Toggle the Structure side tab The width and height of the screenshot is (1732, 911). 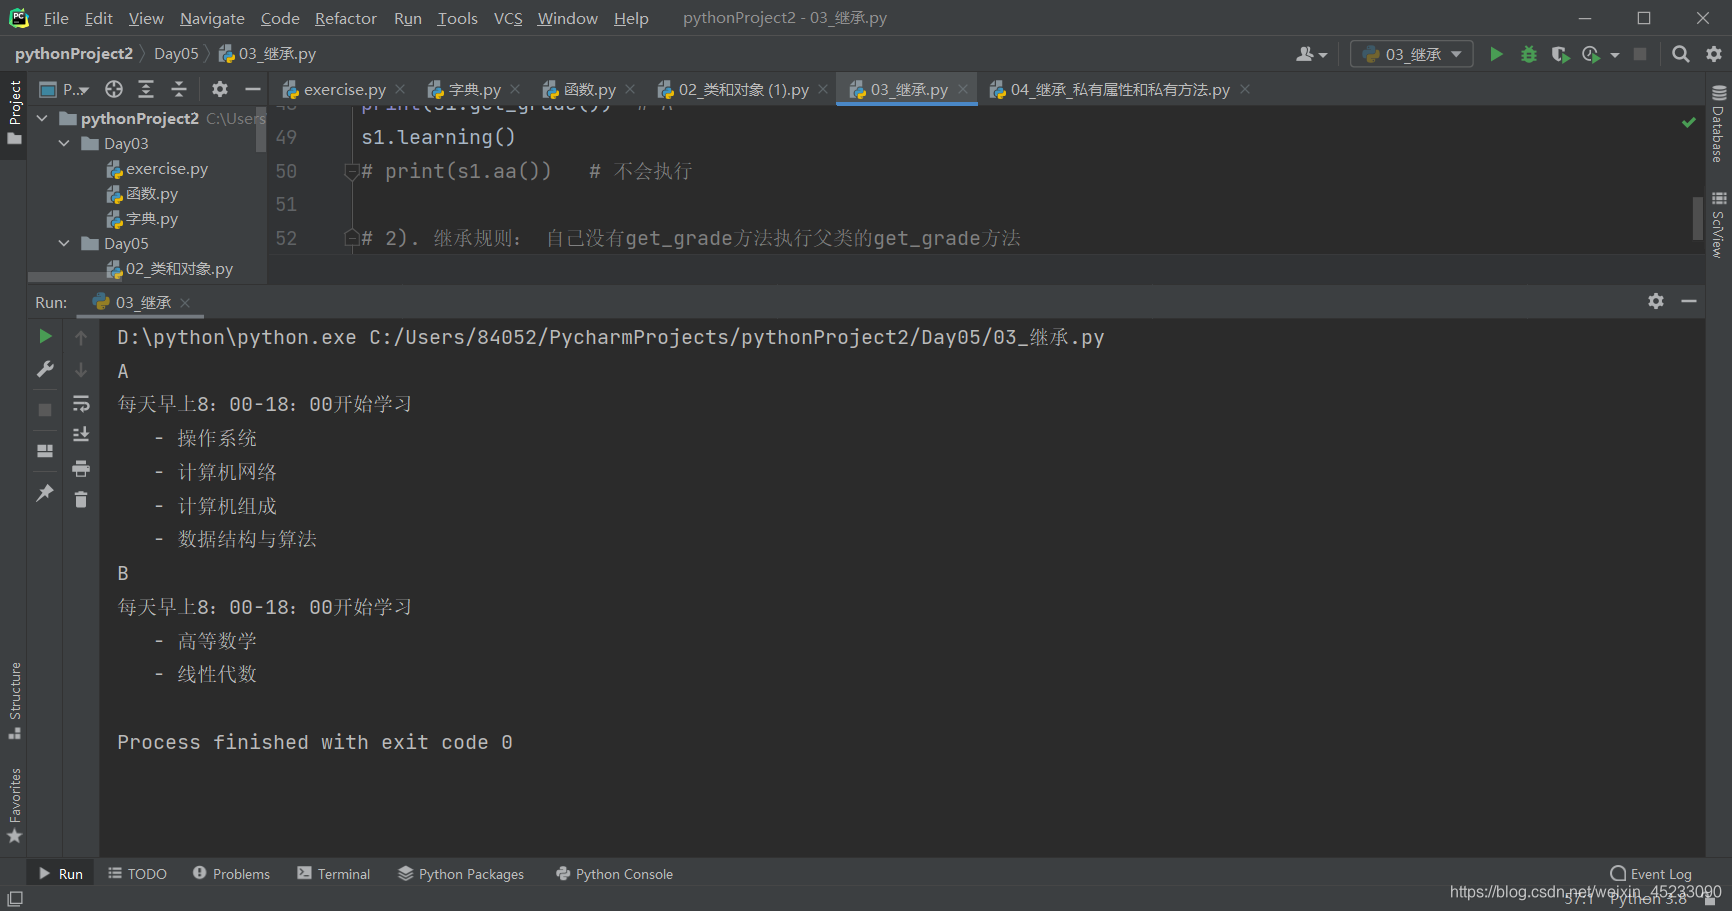pos(14,700)
